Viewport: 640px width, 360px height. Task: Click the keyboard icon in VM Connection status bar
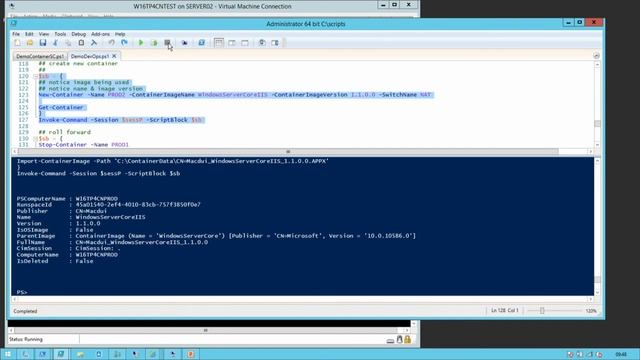(x=390, y=340)
